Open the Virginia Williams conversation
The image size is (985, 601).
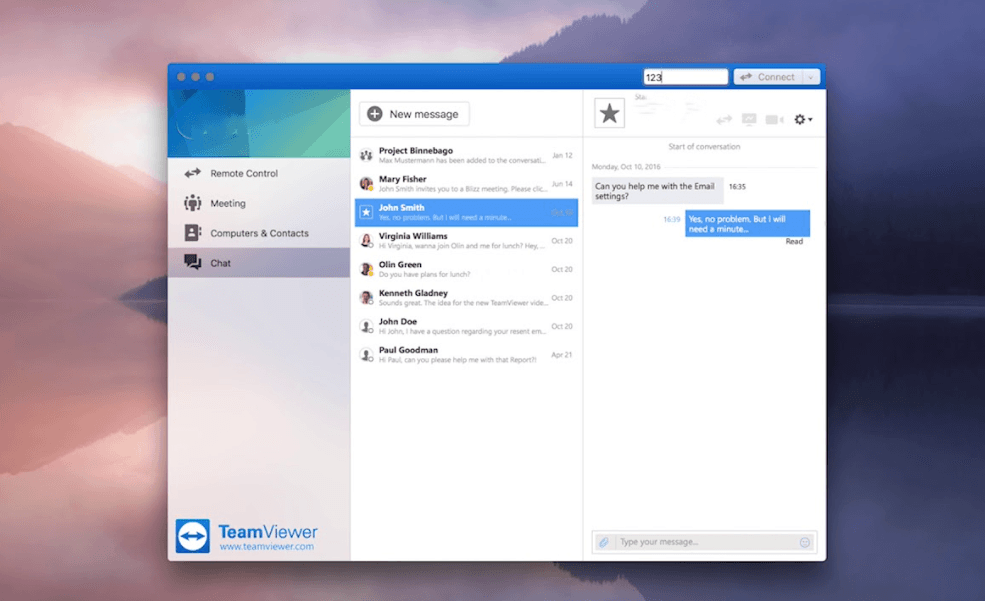(x=466, y=241)
